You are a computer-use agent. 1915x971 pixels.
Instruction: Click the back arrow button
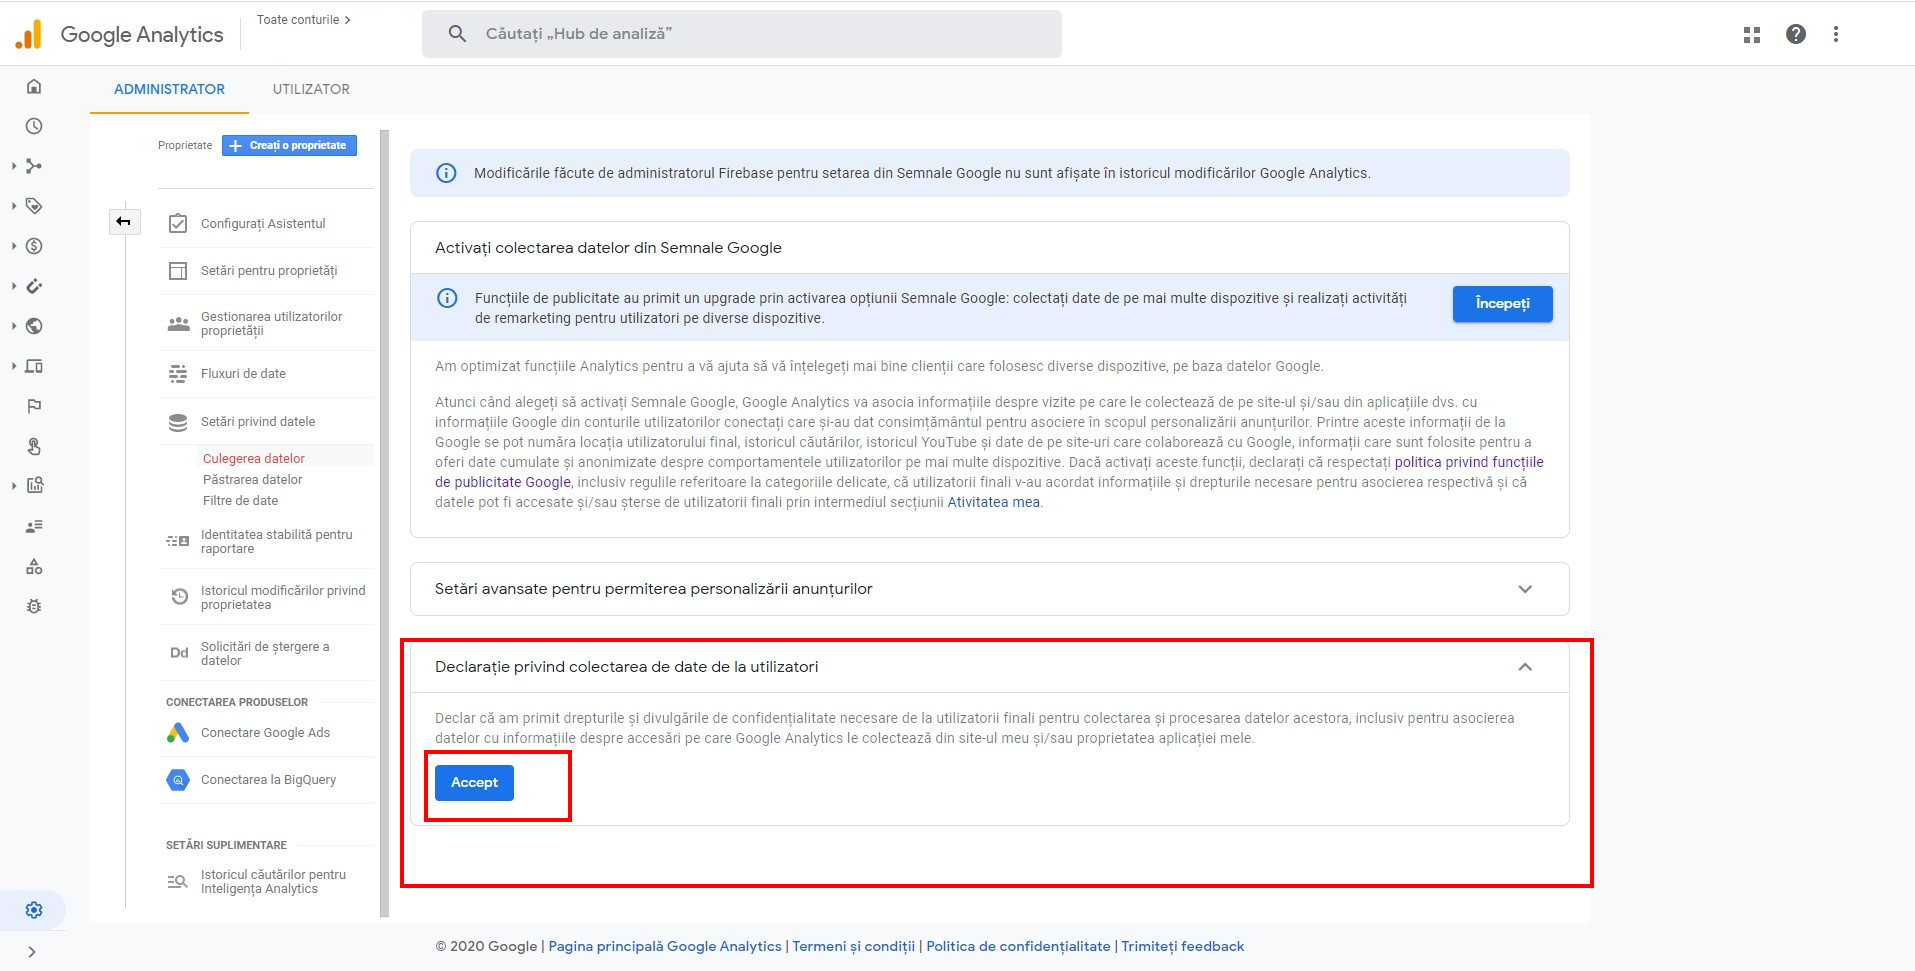coord(124,222)
